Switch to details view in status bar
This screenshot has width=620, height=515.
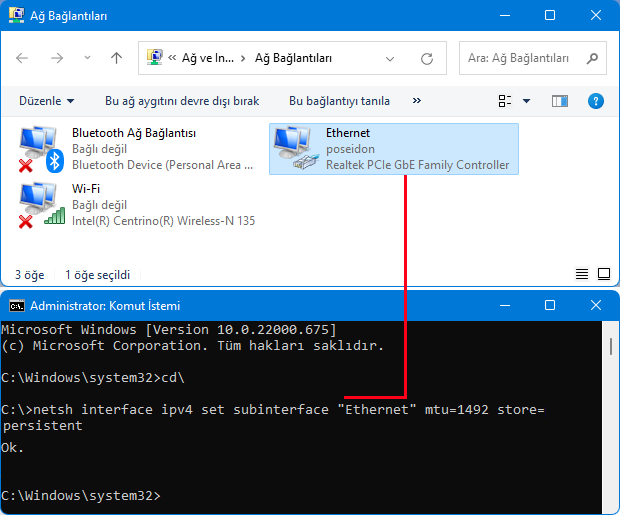click(582, 273)
